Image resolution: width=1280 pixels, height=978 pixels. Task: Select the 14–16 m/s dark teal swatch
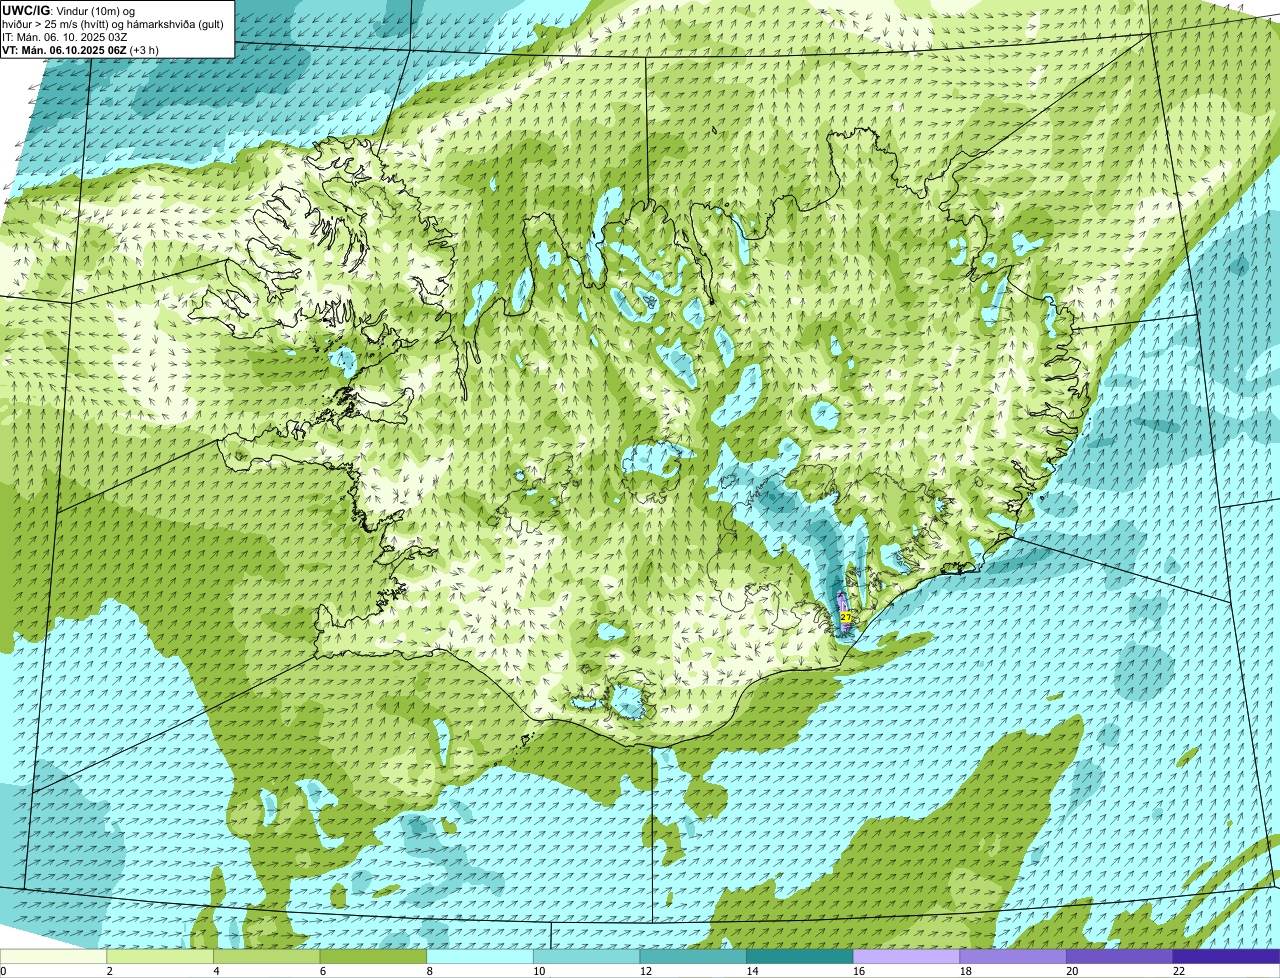(800, 956)
